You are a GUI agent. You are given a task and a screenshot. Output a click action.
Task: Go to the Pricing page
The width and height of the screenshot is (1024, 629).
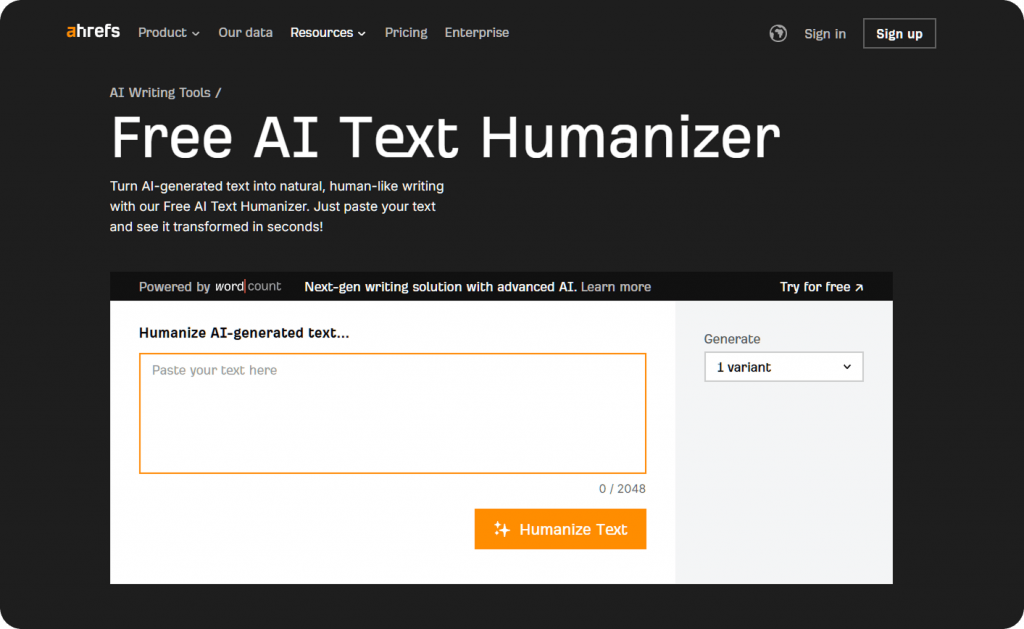coord(406,33)
